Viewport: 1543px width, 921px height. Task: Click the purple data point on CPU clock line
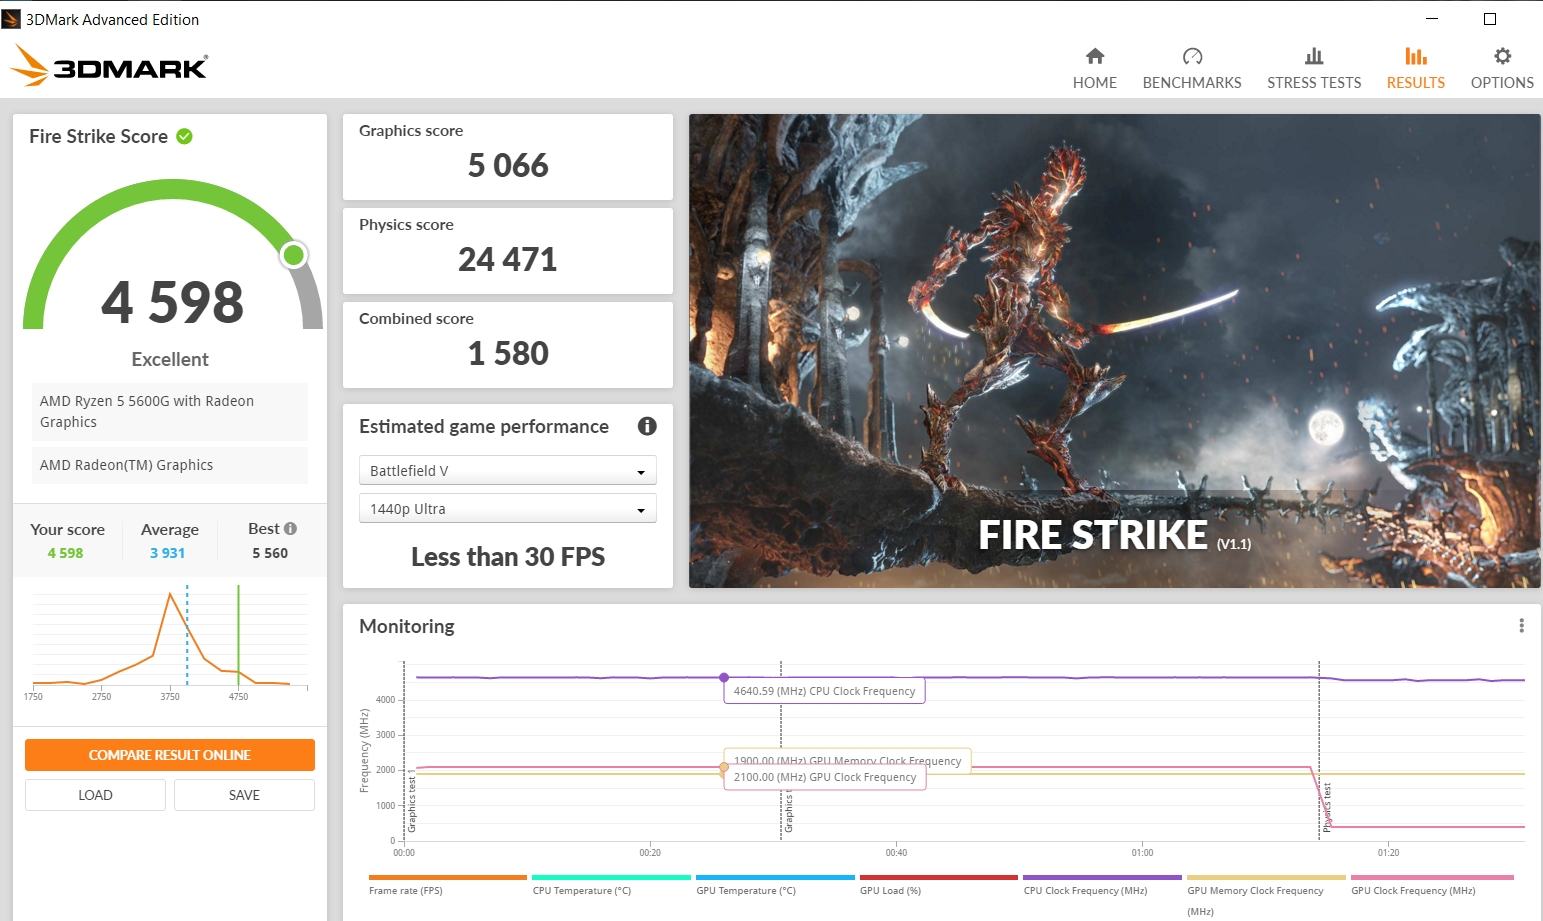724,677
